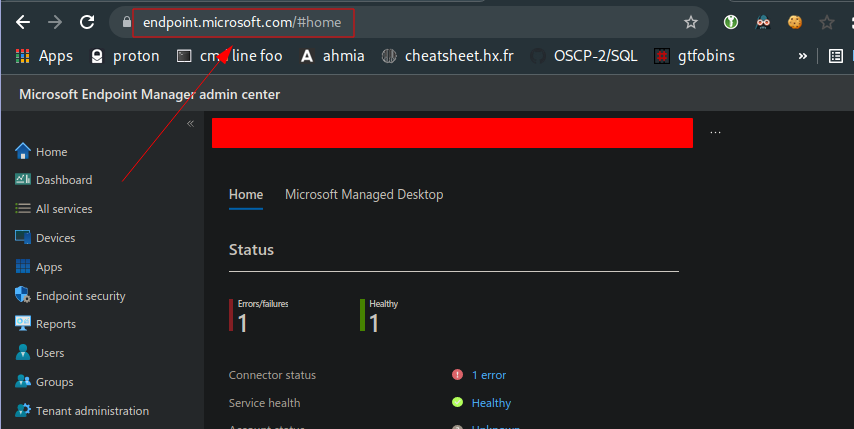Open the cookie extension icon
The image size is (854, 429).
pyautogui.click(x=795, y=22)
